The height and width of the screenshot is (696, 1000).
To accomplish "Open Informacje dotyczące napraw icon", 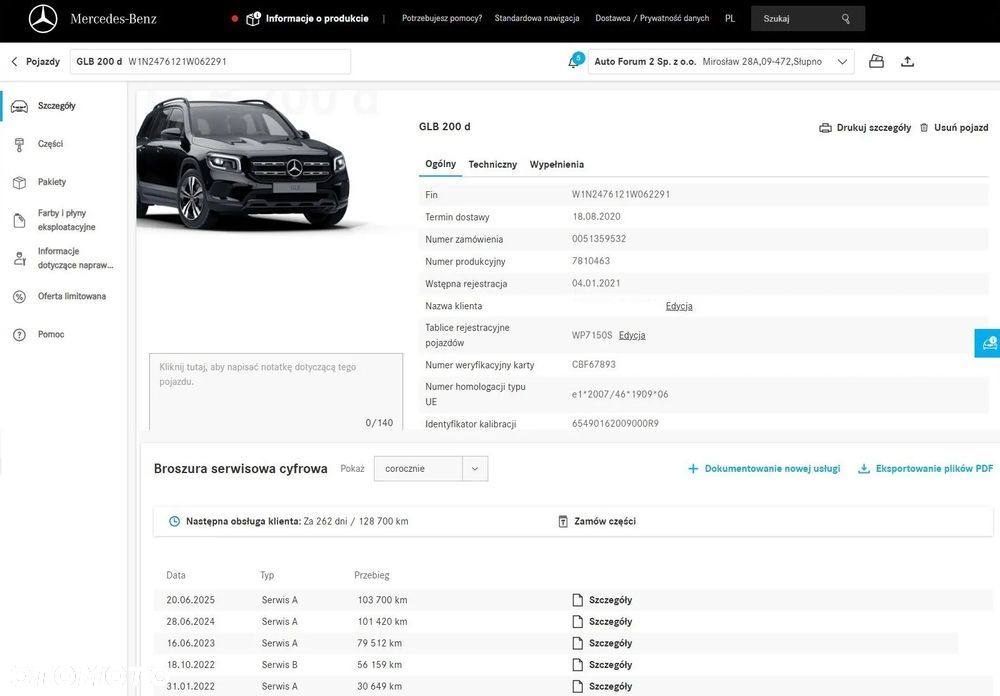I will [20, 258].
